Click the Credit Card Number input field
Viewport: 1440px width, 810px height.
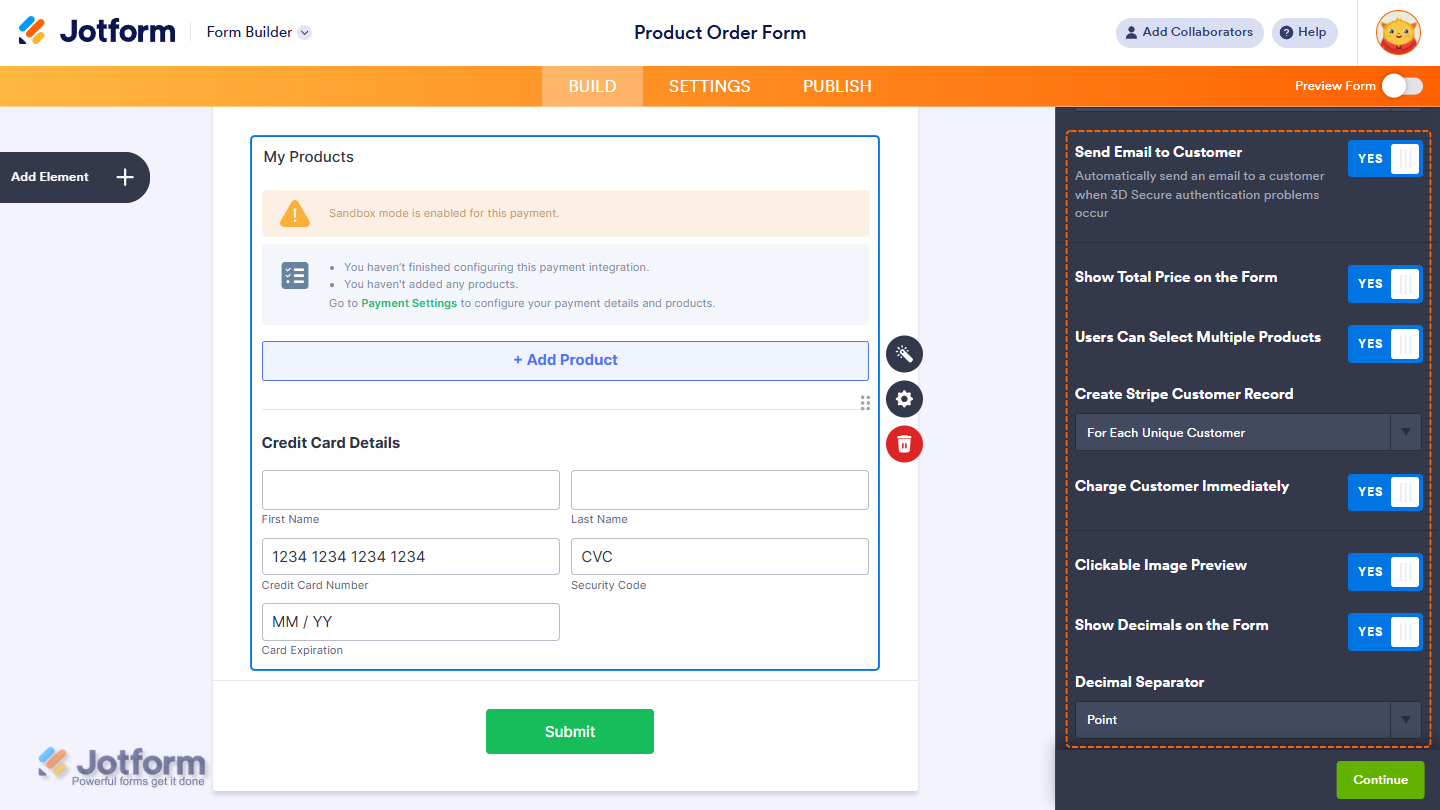pos(410,556)
